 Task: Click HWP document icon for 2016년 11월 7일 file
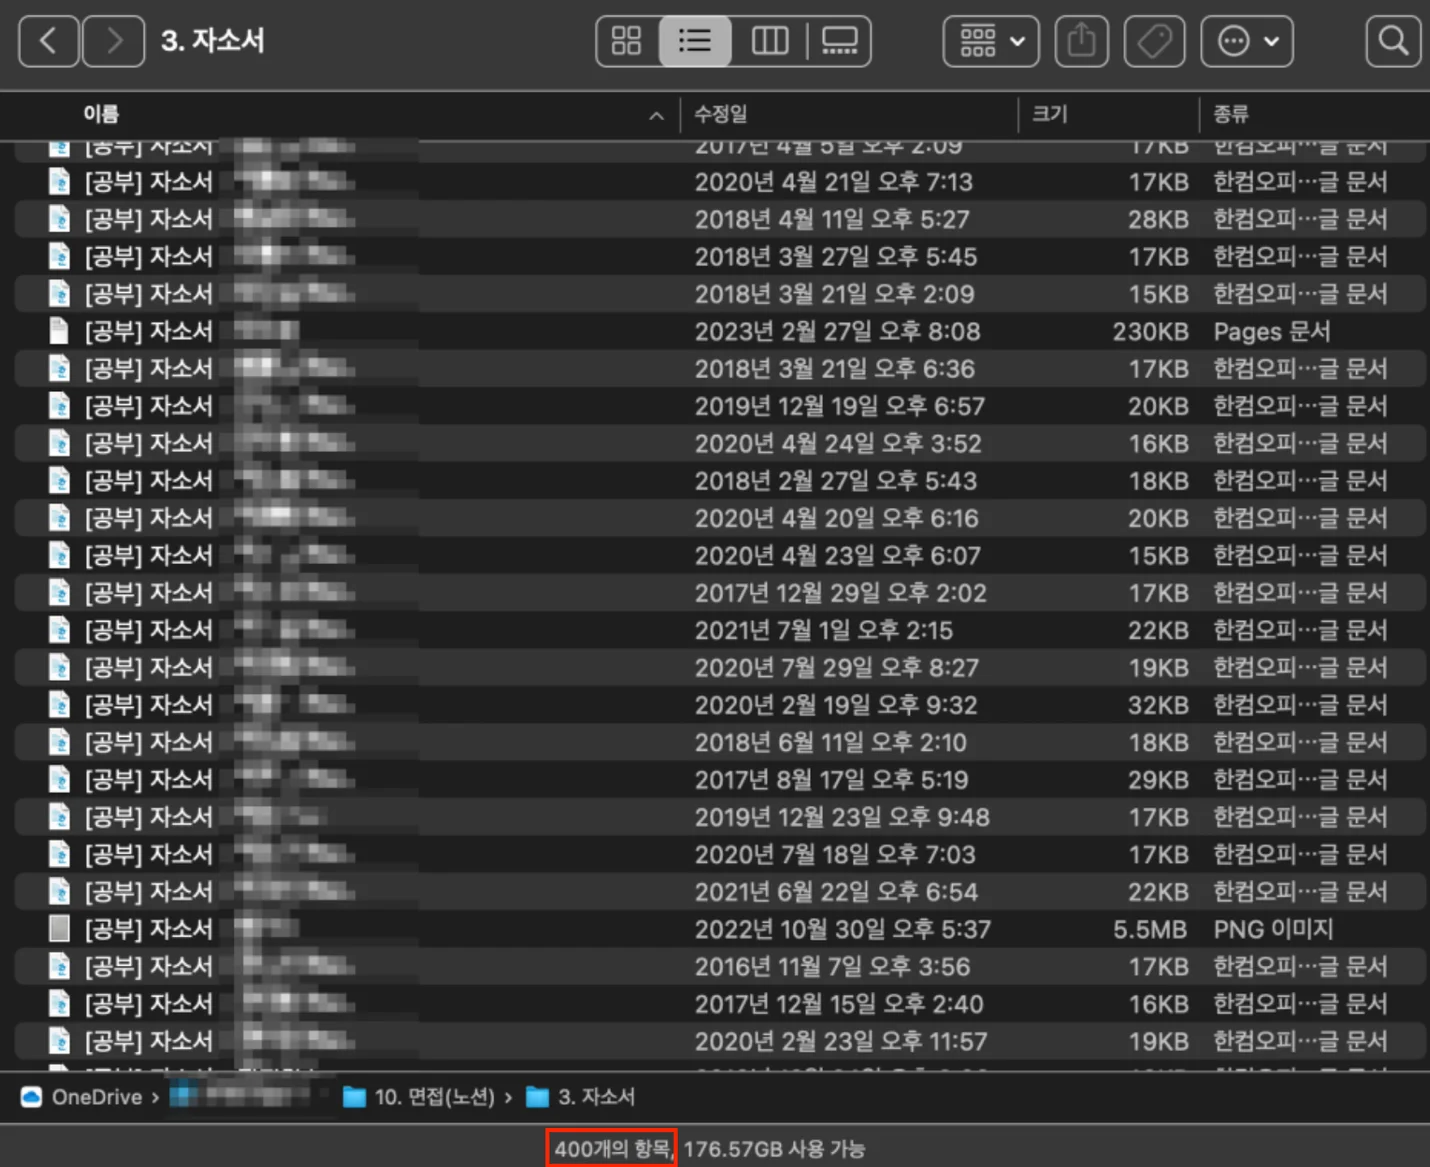[x=59, y=966]
